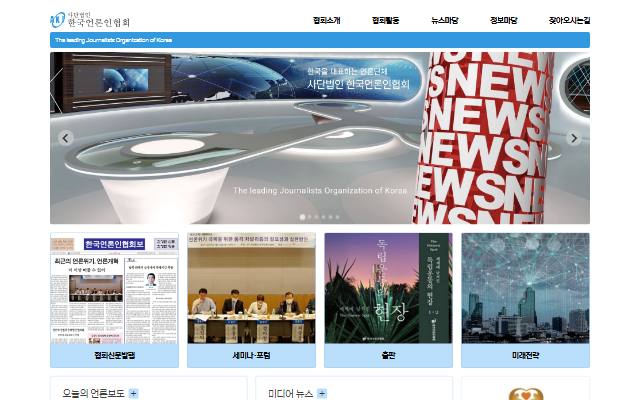This screenshot has height=400, width=640.
Task: Select the sixth carousel indicator dot
Action: click(337, 217)
